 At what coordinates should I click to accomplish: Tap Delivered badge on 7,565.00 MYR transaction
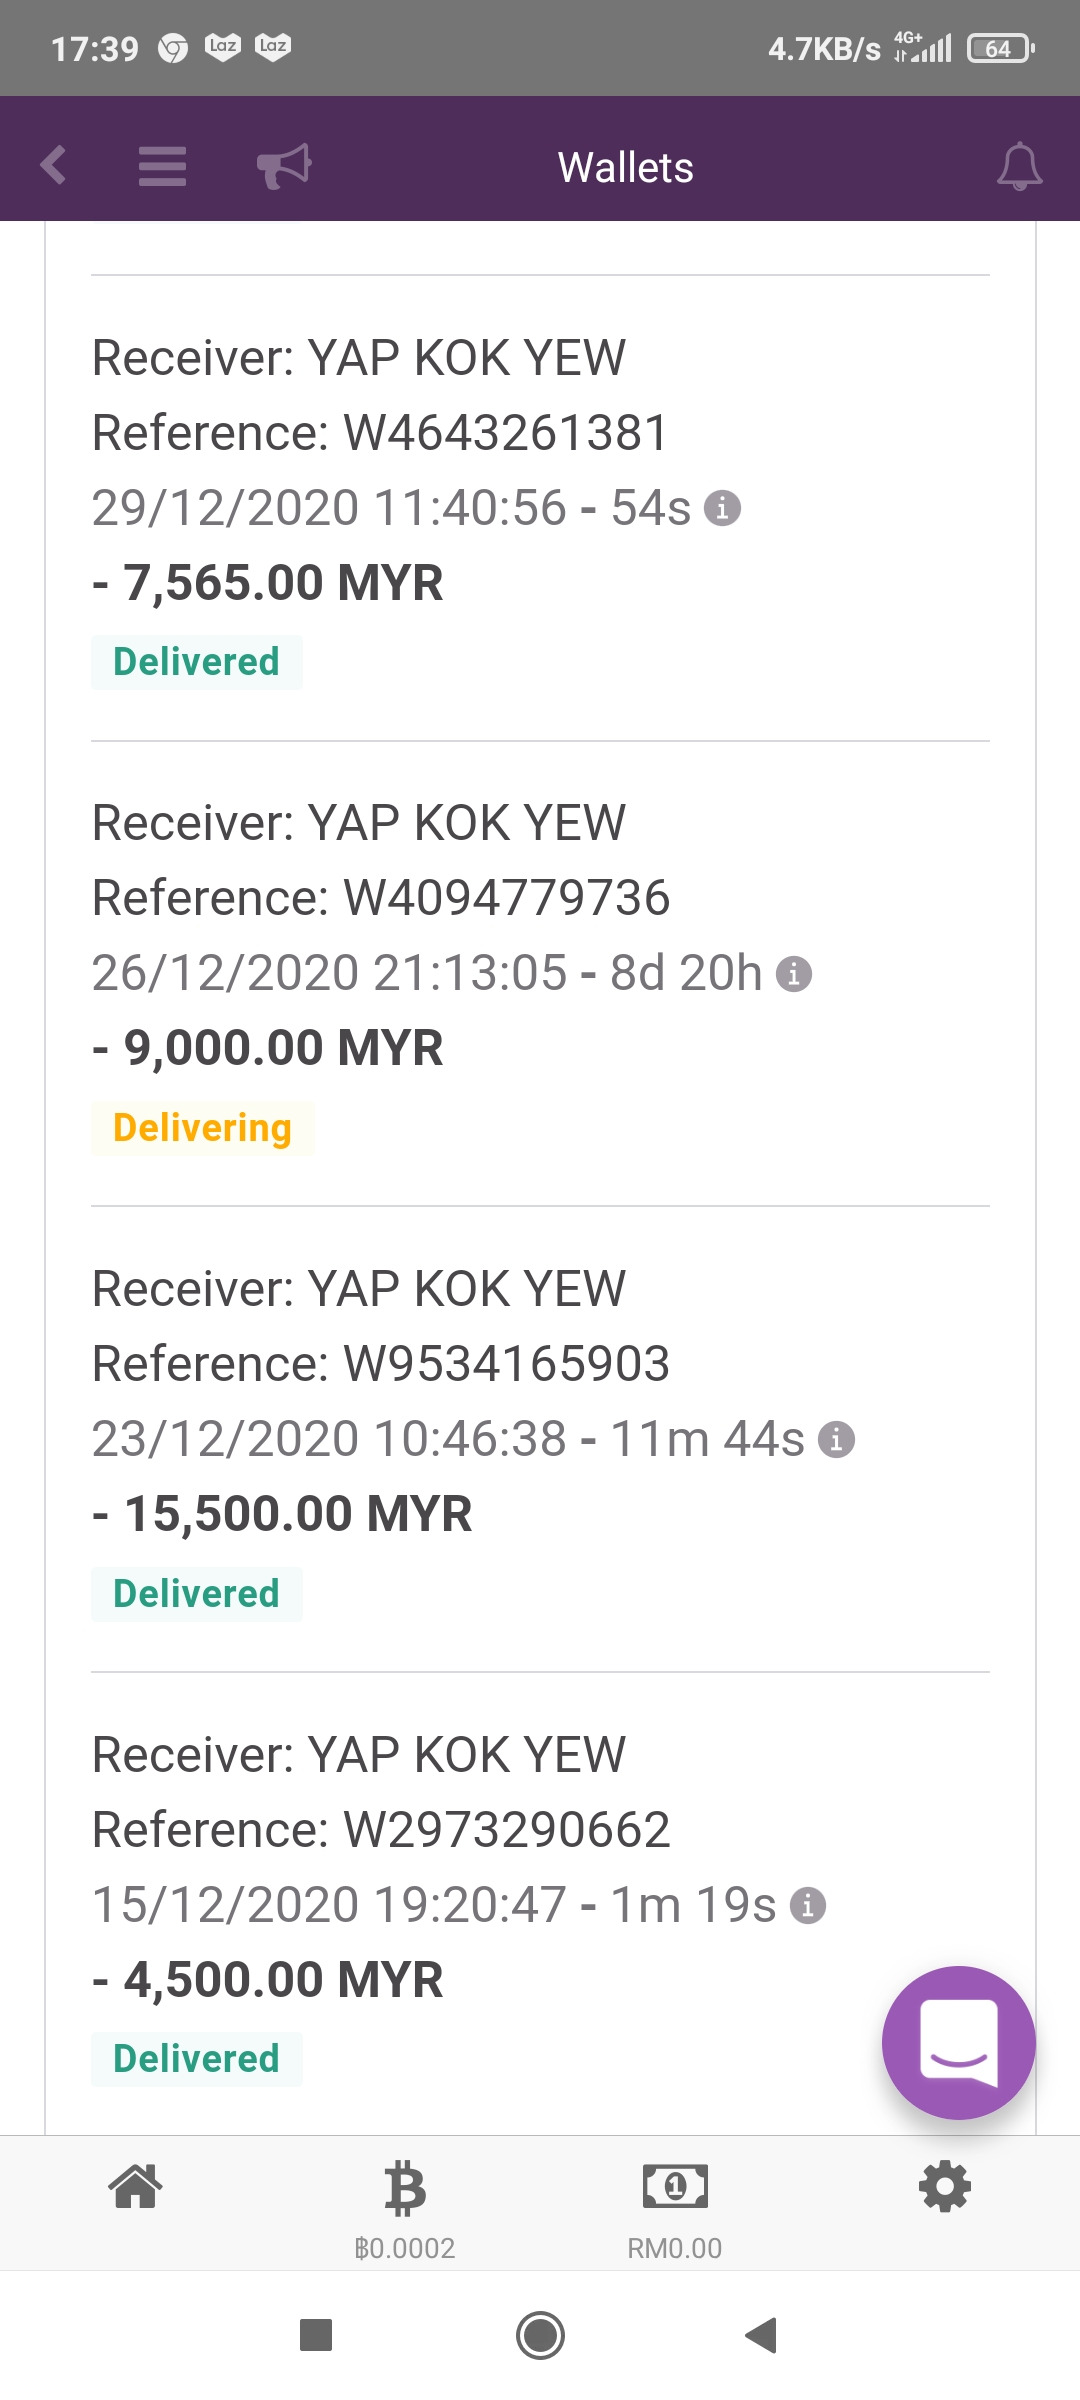coord(196,662)
